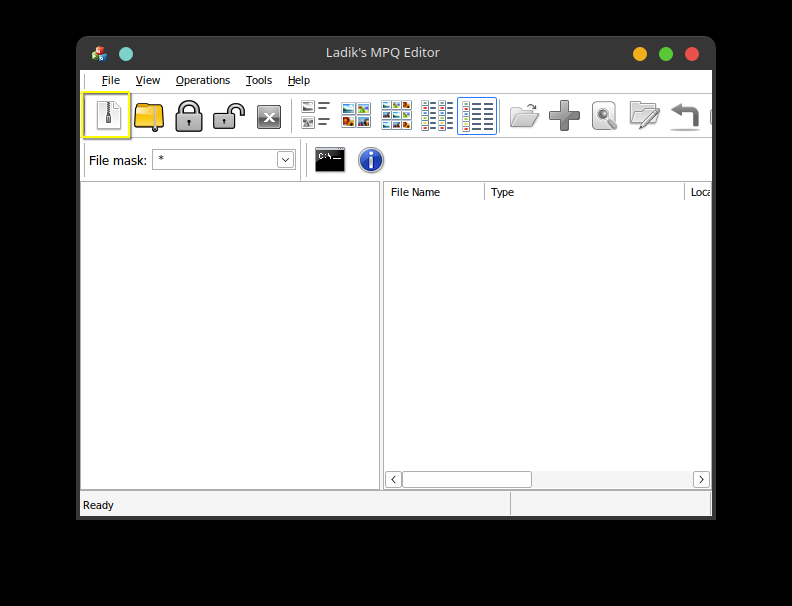
Task: Expand the File mask dropdown arrow
Action: coord(285,160)
